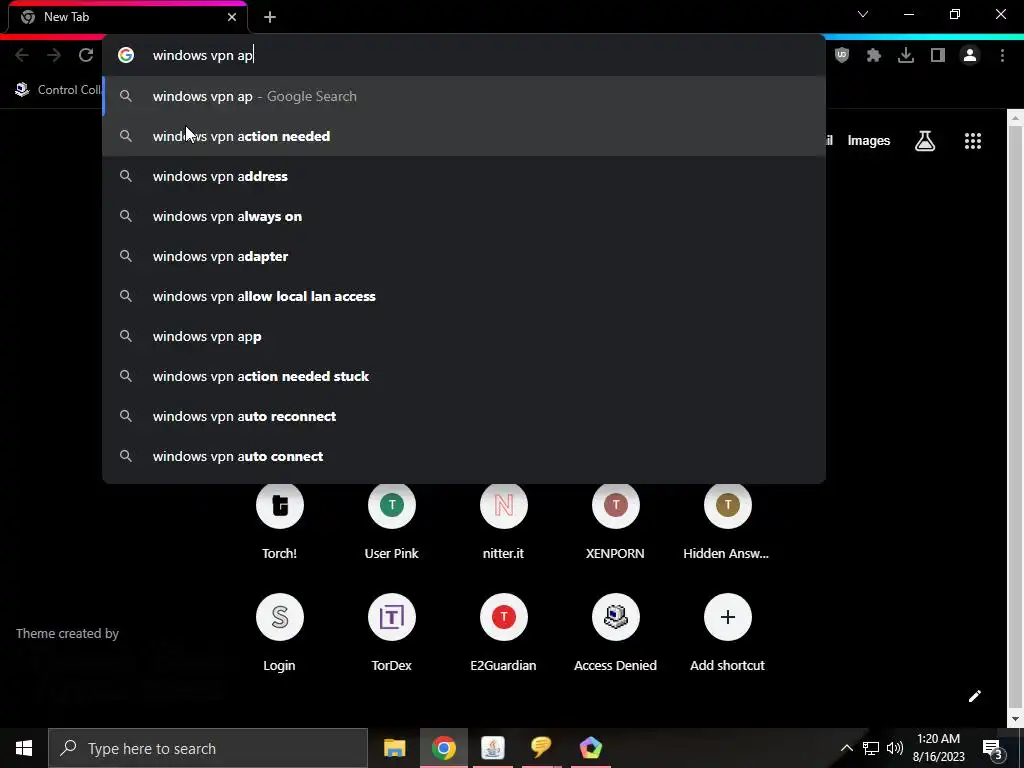Select "windows vpn action needed stuck" suggestion
This screenshot has width=1024, height=768.
[x=464, y=376]
